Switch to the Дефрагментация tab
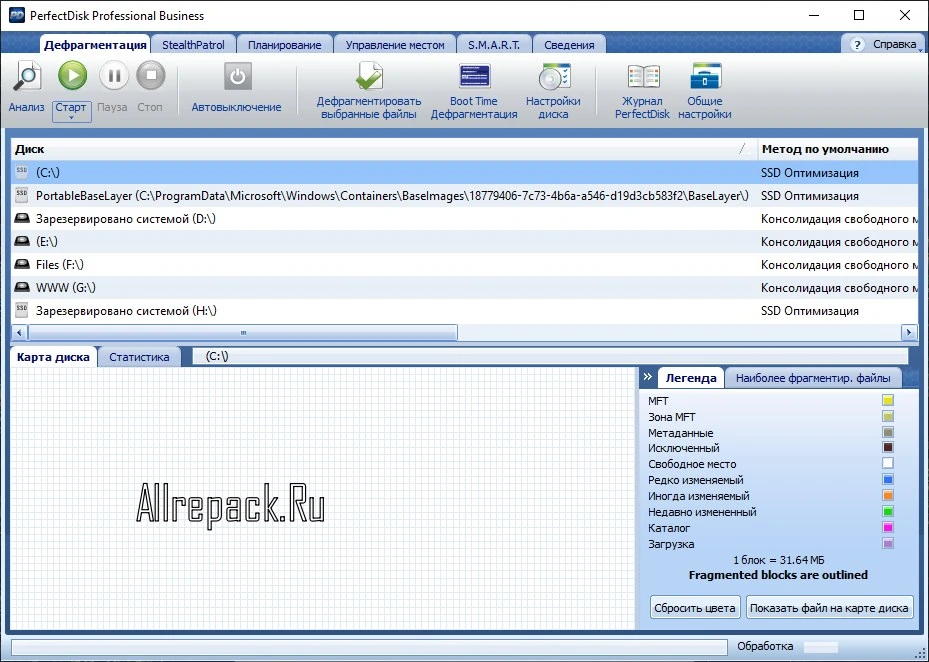This screenshot has width=929, height=662. tap(95, 45)
